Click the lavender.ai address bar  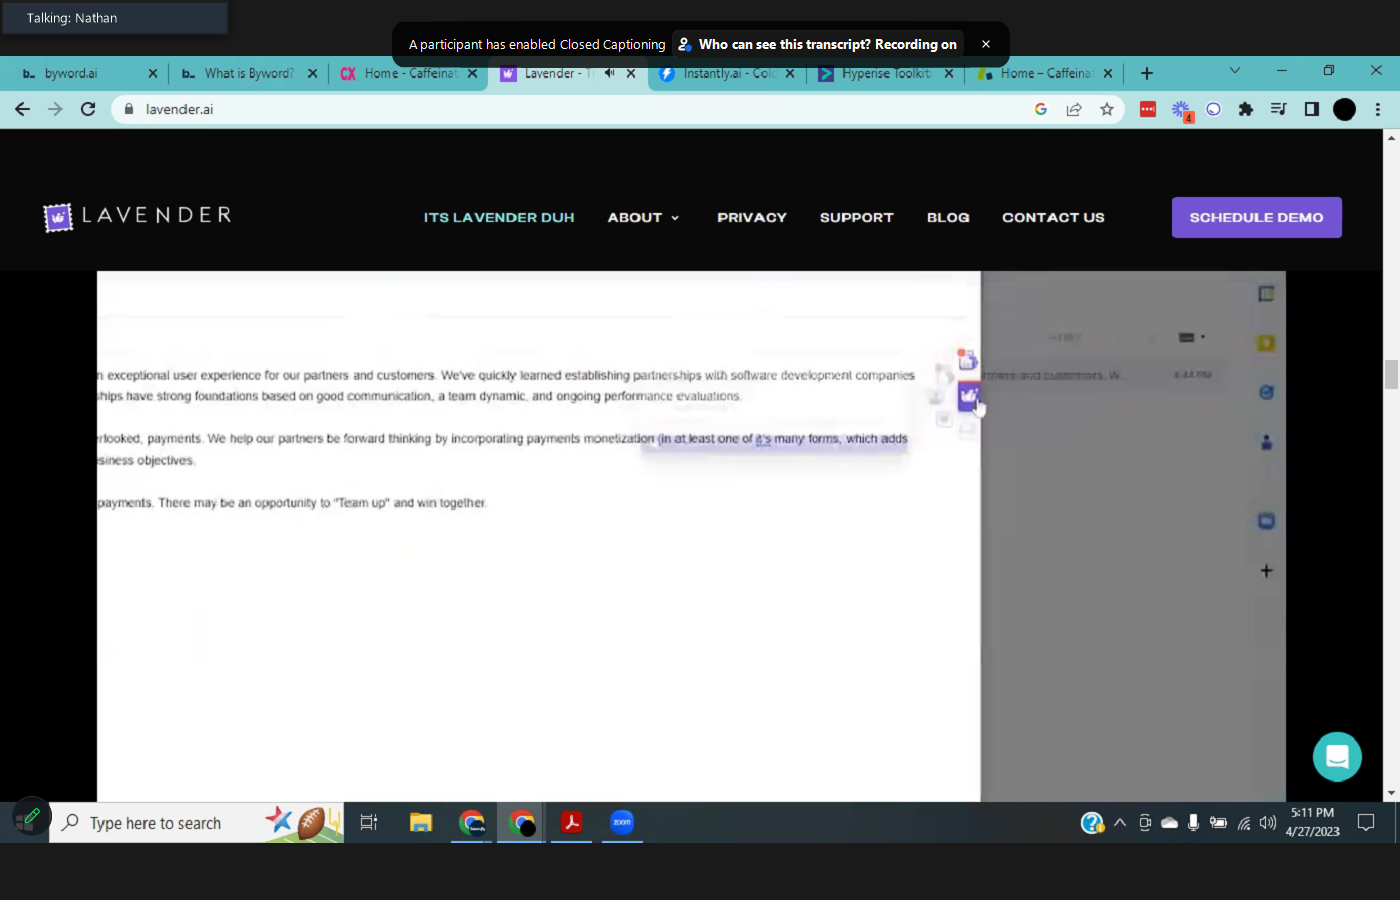tap(580, 109)
